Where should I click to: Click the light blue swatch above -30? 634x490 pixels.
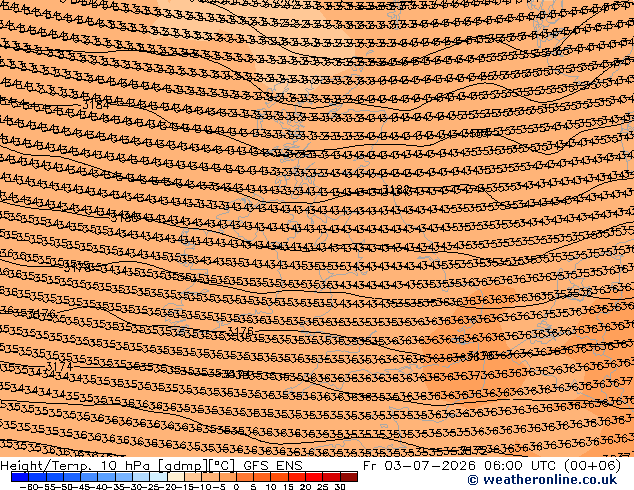pos(141,477)
